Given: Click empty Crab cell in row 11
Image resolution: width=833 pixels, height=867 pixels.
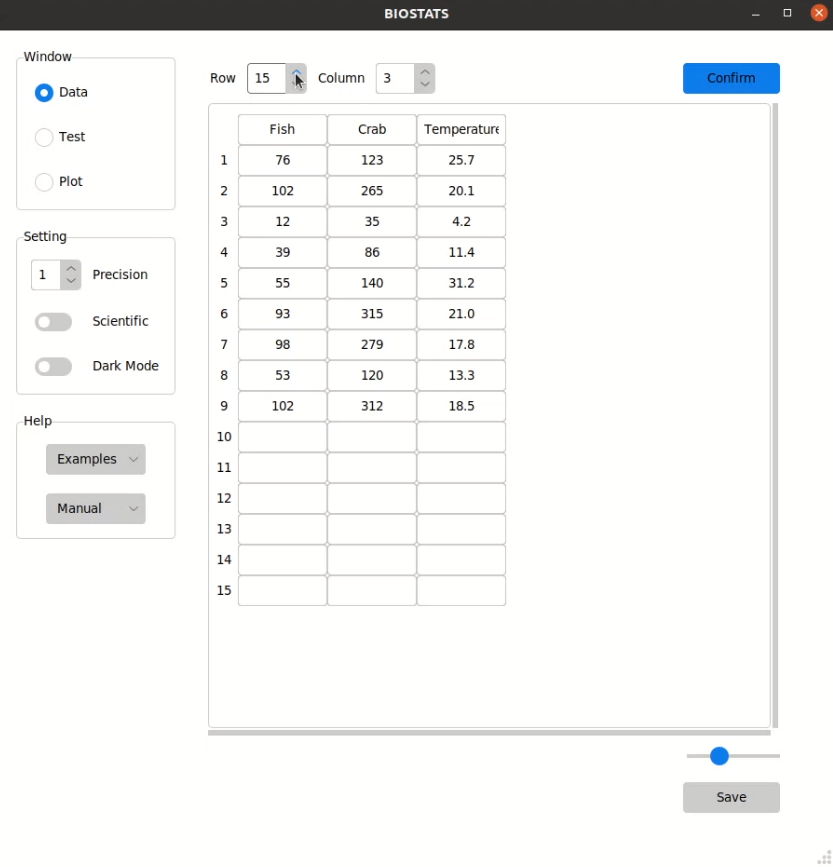Looking at the screenshot, I should pyautogui.click(x=372, y=468).
